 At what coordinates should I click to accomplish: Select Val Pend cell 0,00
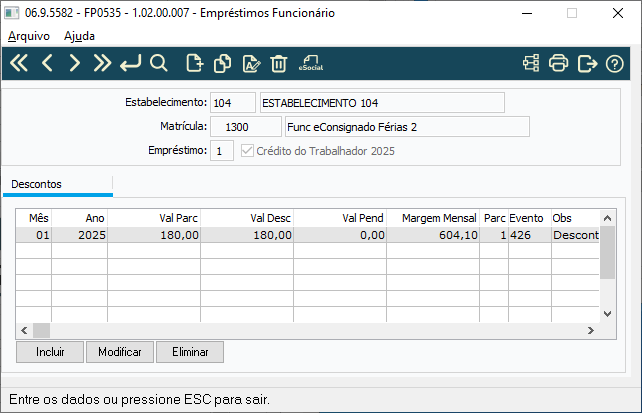340,235
